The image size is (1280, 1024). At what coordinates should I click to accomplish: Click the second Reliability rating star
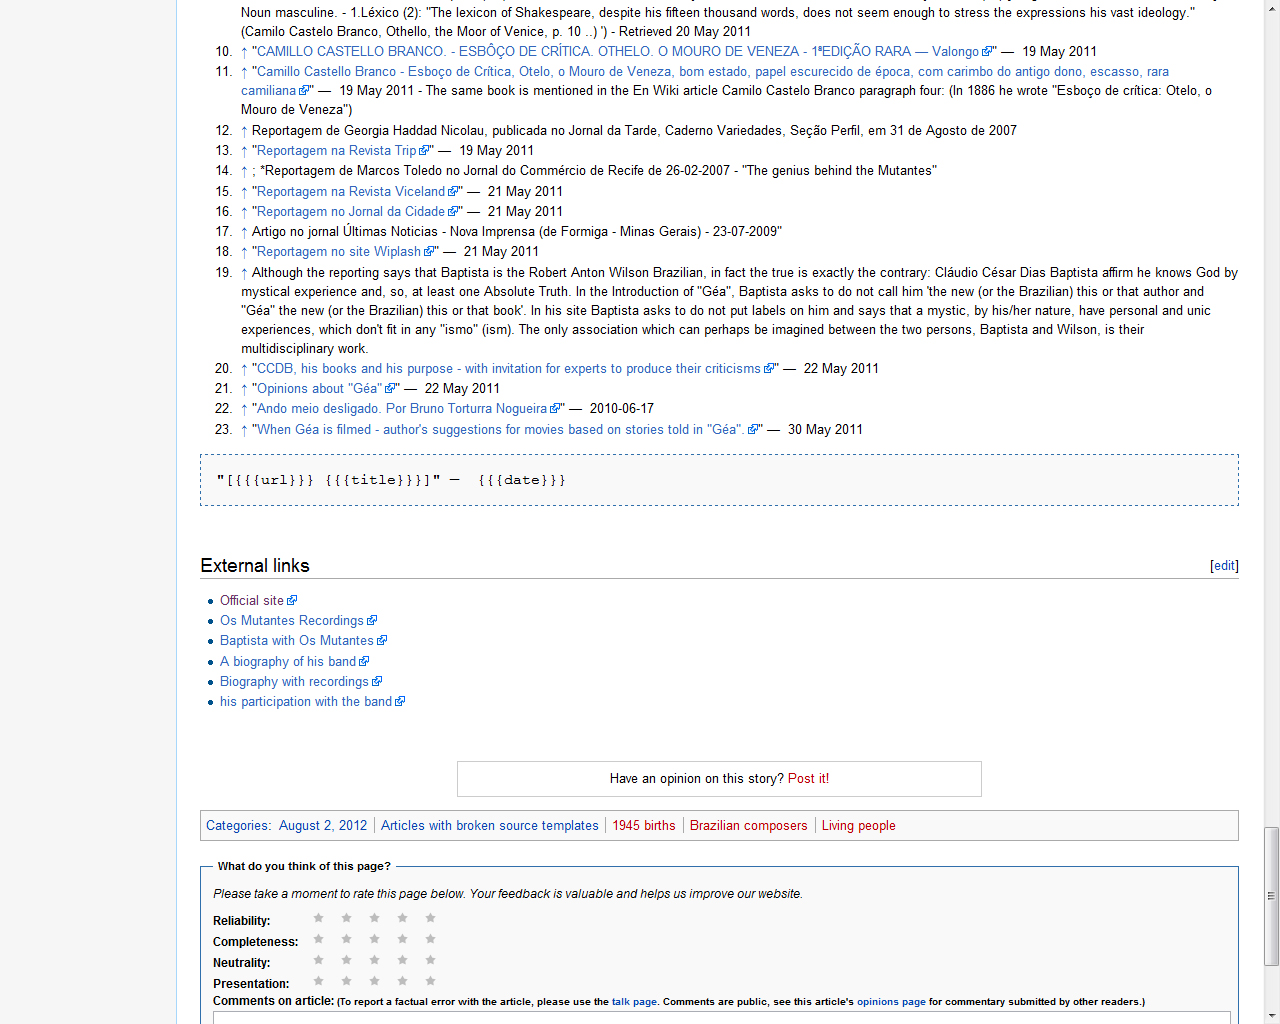tap(346, 918)
